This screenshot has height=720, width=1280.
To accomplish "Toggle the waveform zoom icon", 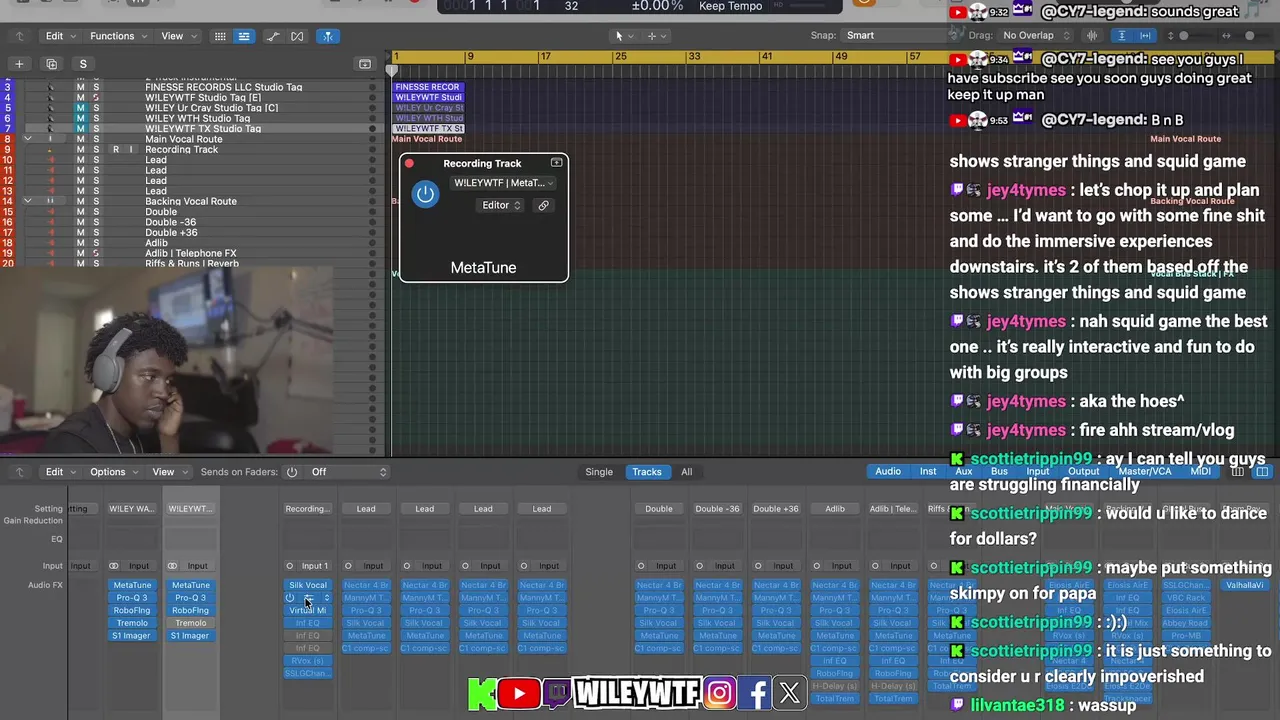I will 1093,36.
